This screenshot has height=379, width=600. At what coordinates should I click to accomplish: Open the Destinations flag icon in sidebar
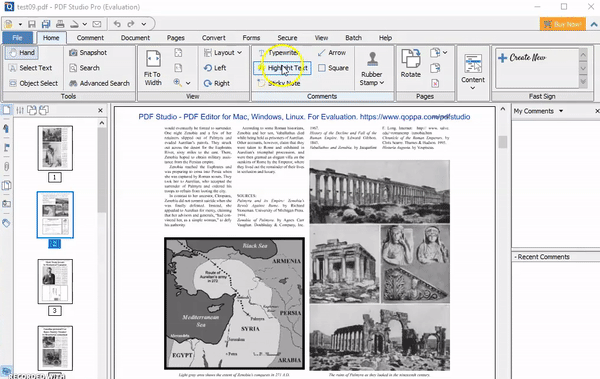coord(7,147)
